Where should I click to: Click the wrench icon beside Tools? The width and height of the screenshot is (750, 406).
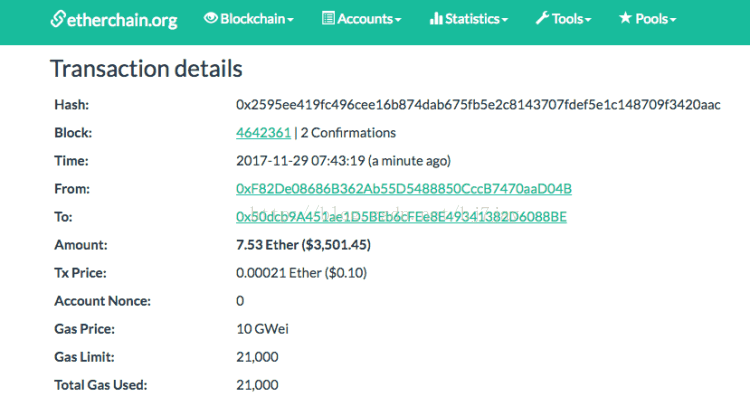542,18
